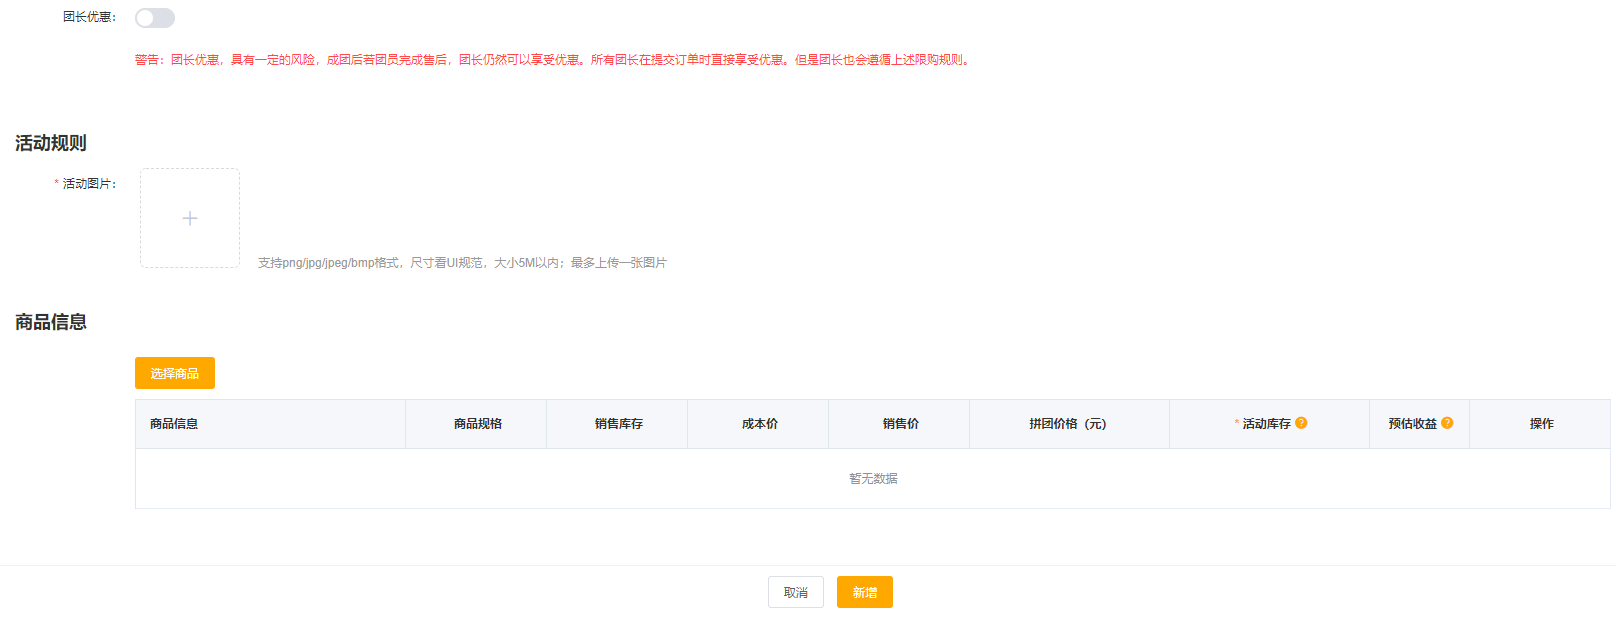Click the help icon beside 预估收益
This screenshot has width=1616, height=618.
(1447, 423)
